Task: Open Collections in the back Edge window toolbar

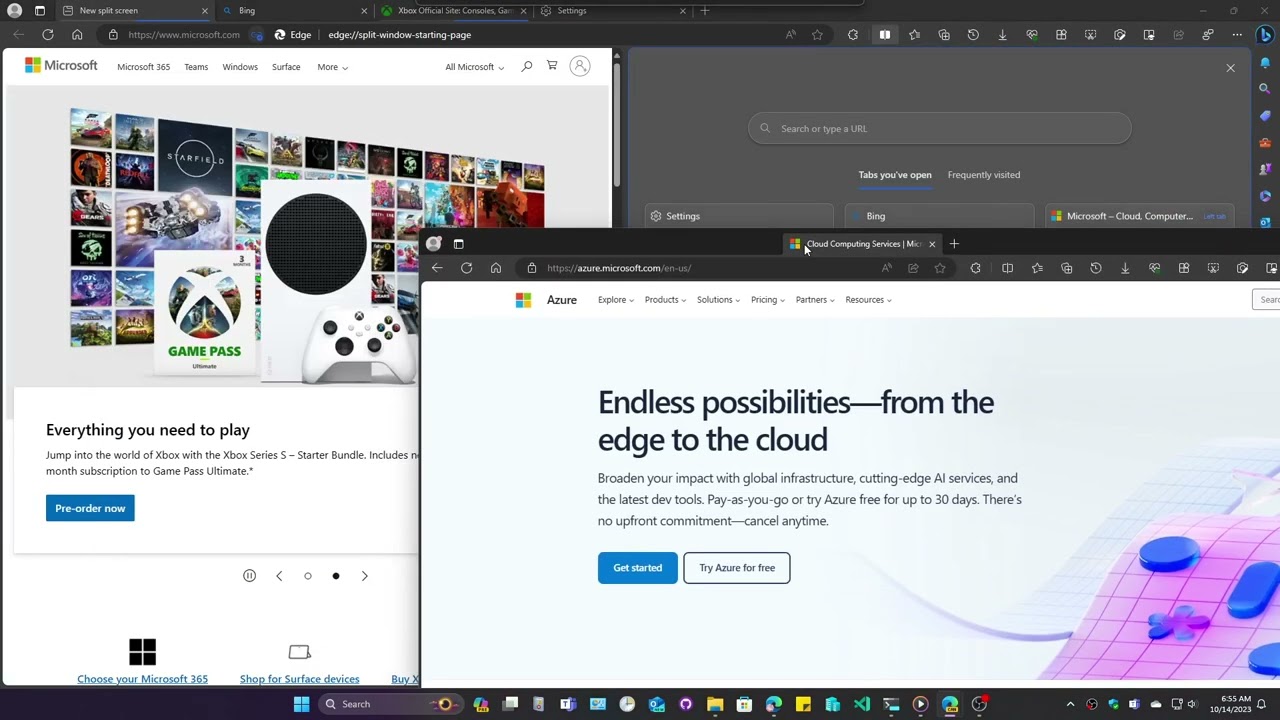Action: point(944,35)
